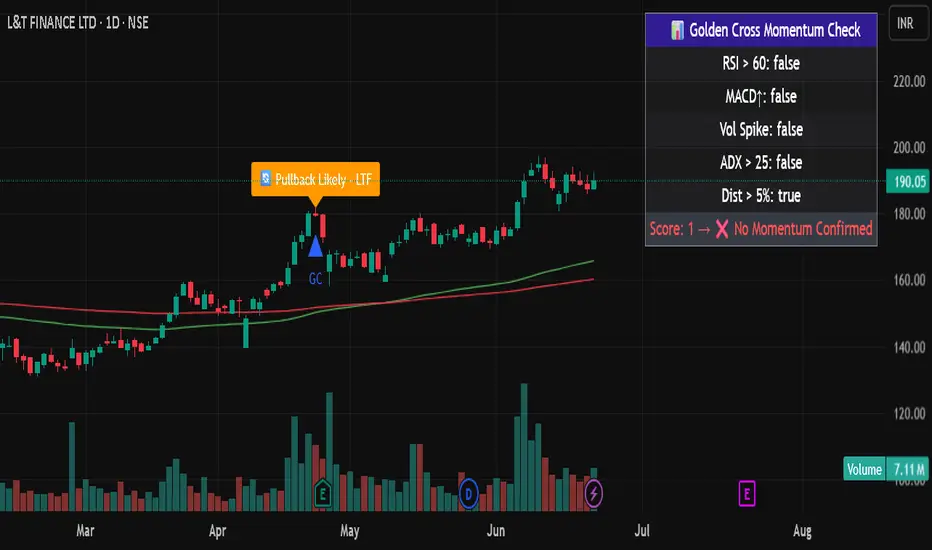Click the dividend D marker near June
Screen dimensions: 932x550
point(468,494)
